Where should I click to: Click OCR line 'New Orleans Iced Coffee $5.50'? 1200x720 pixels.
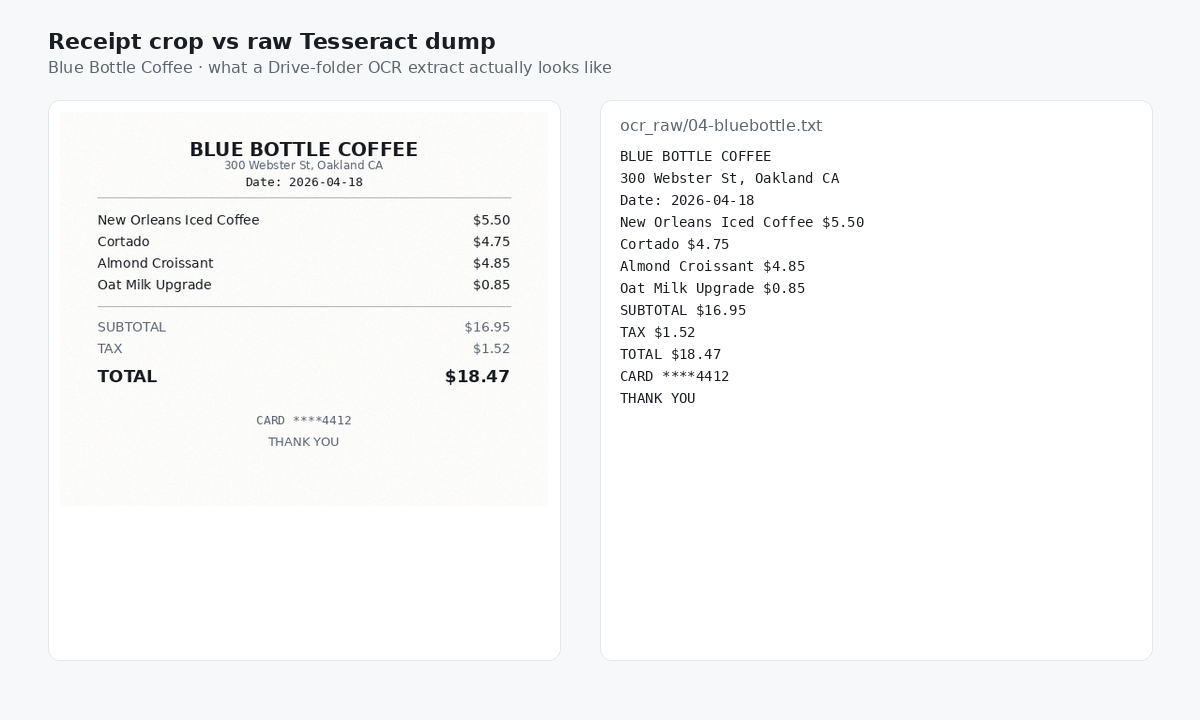coord(742,222)
